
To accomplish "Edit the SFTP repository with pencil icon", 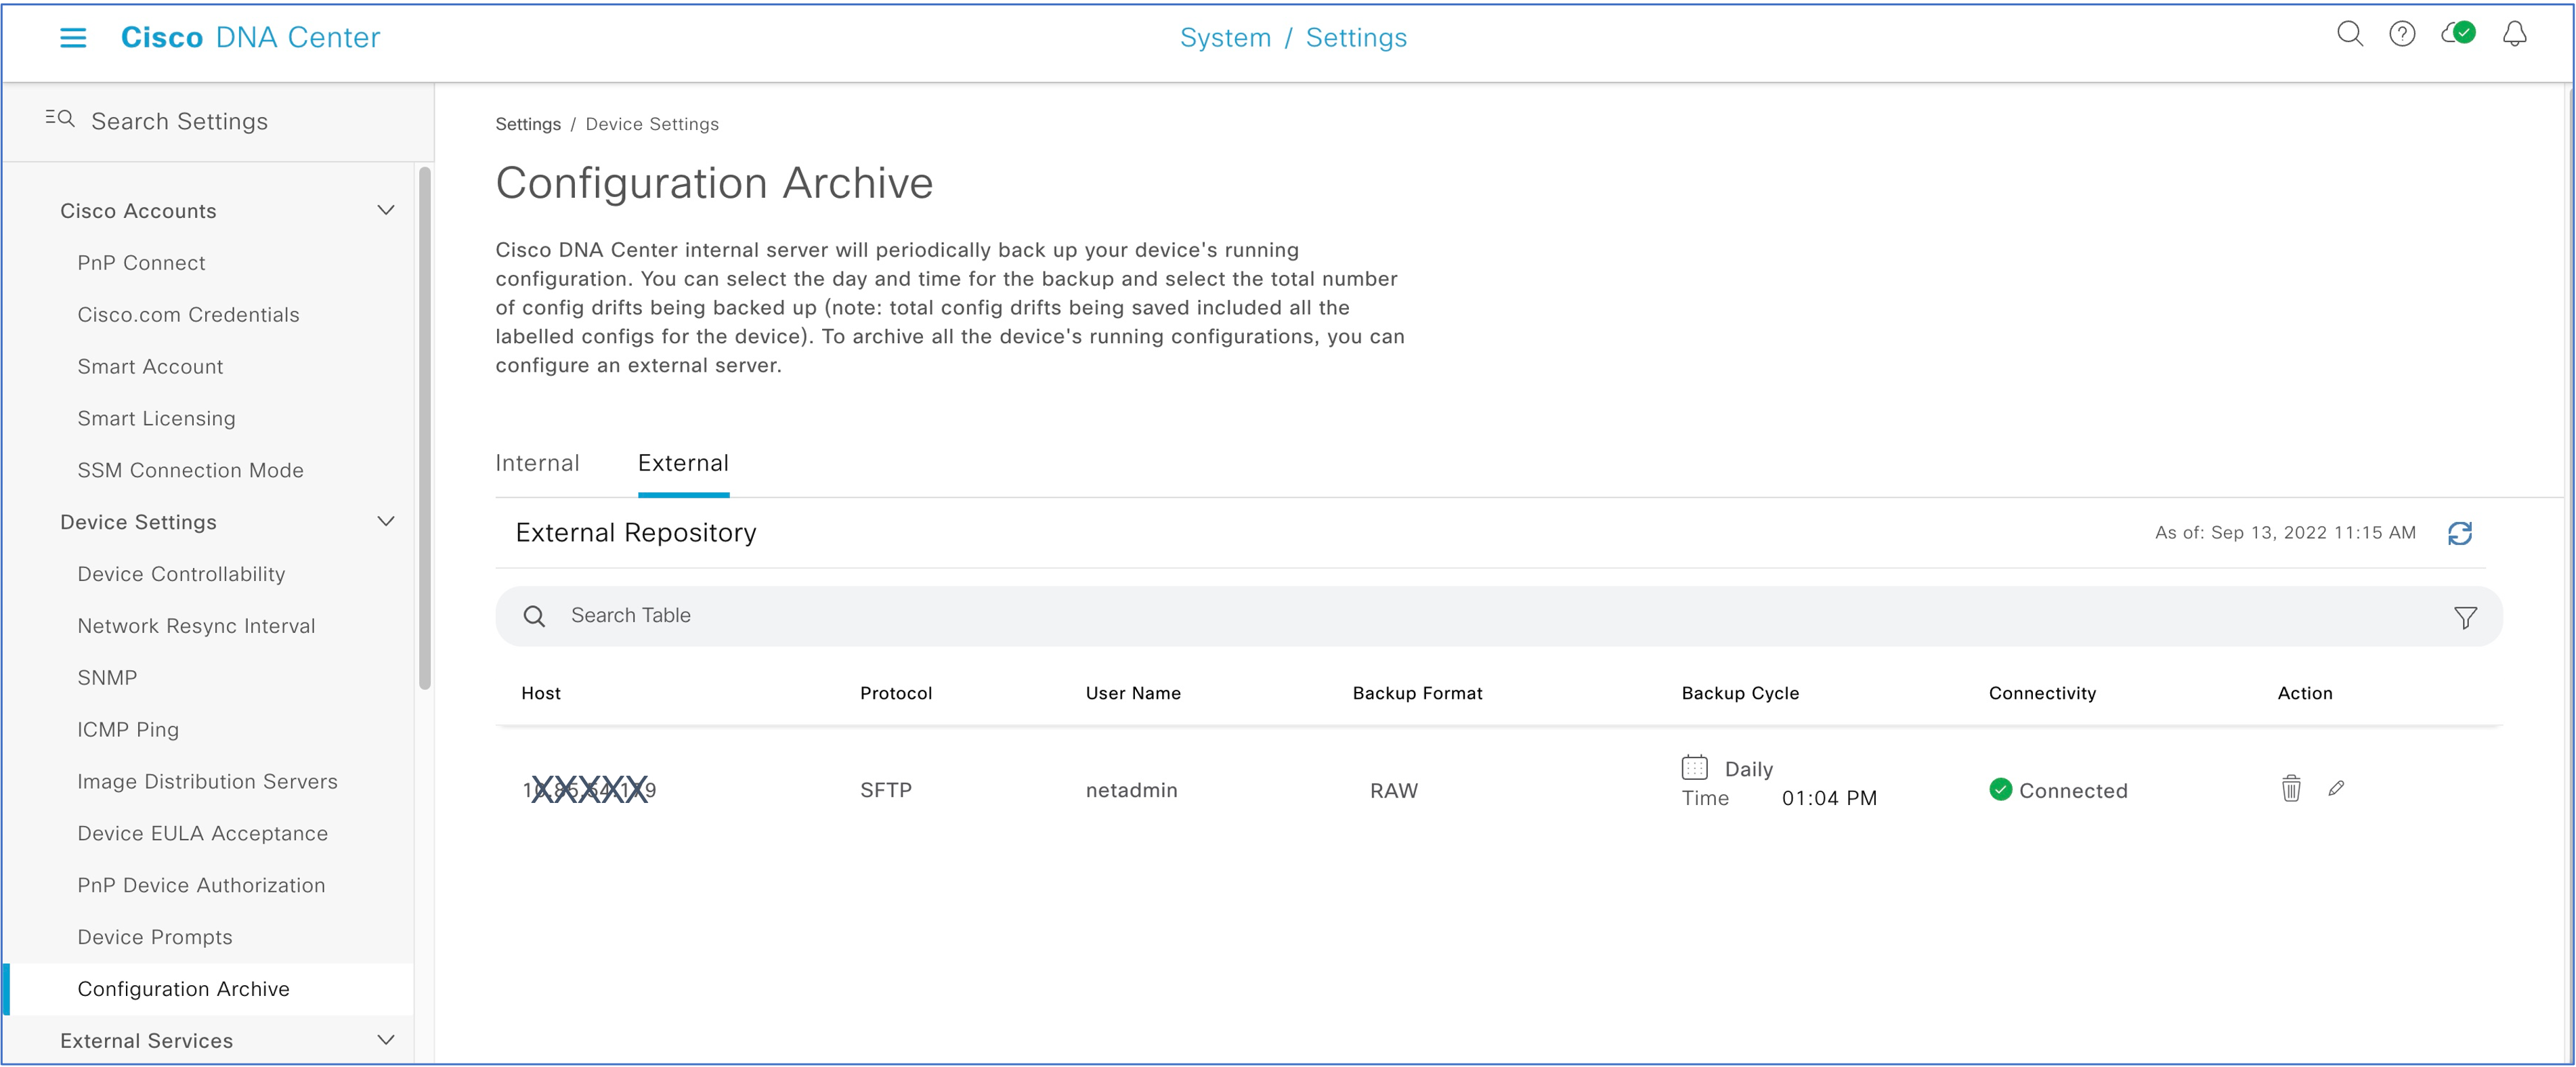I will coord(2336,789).
